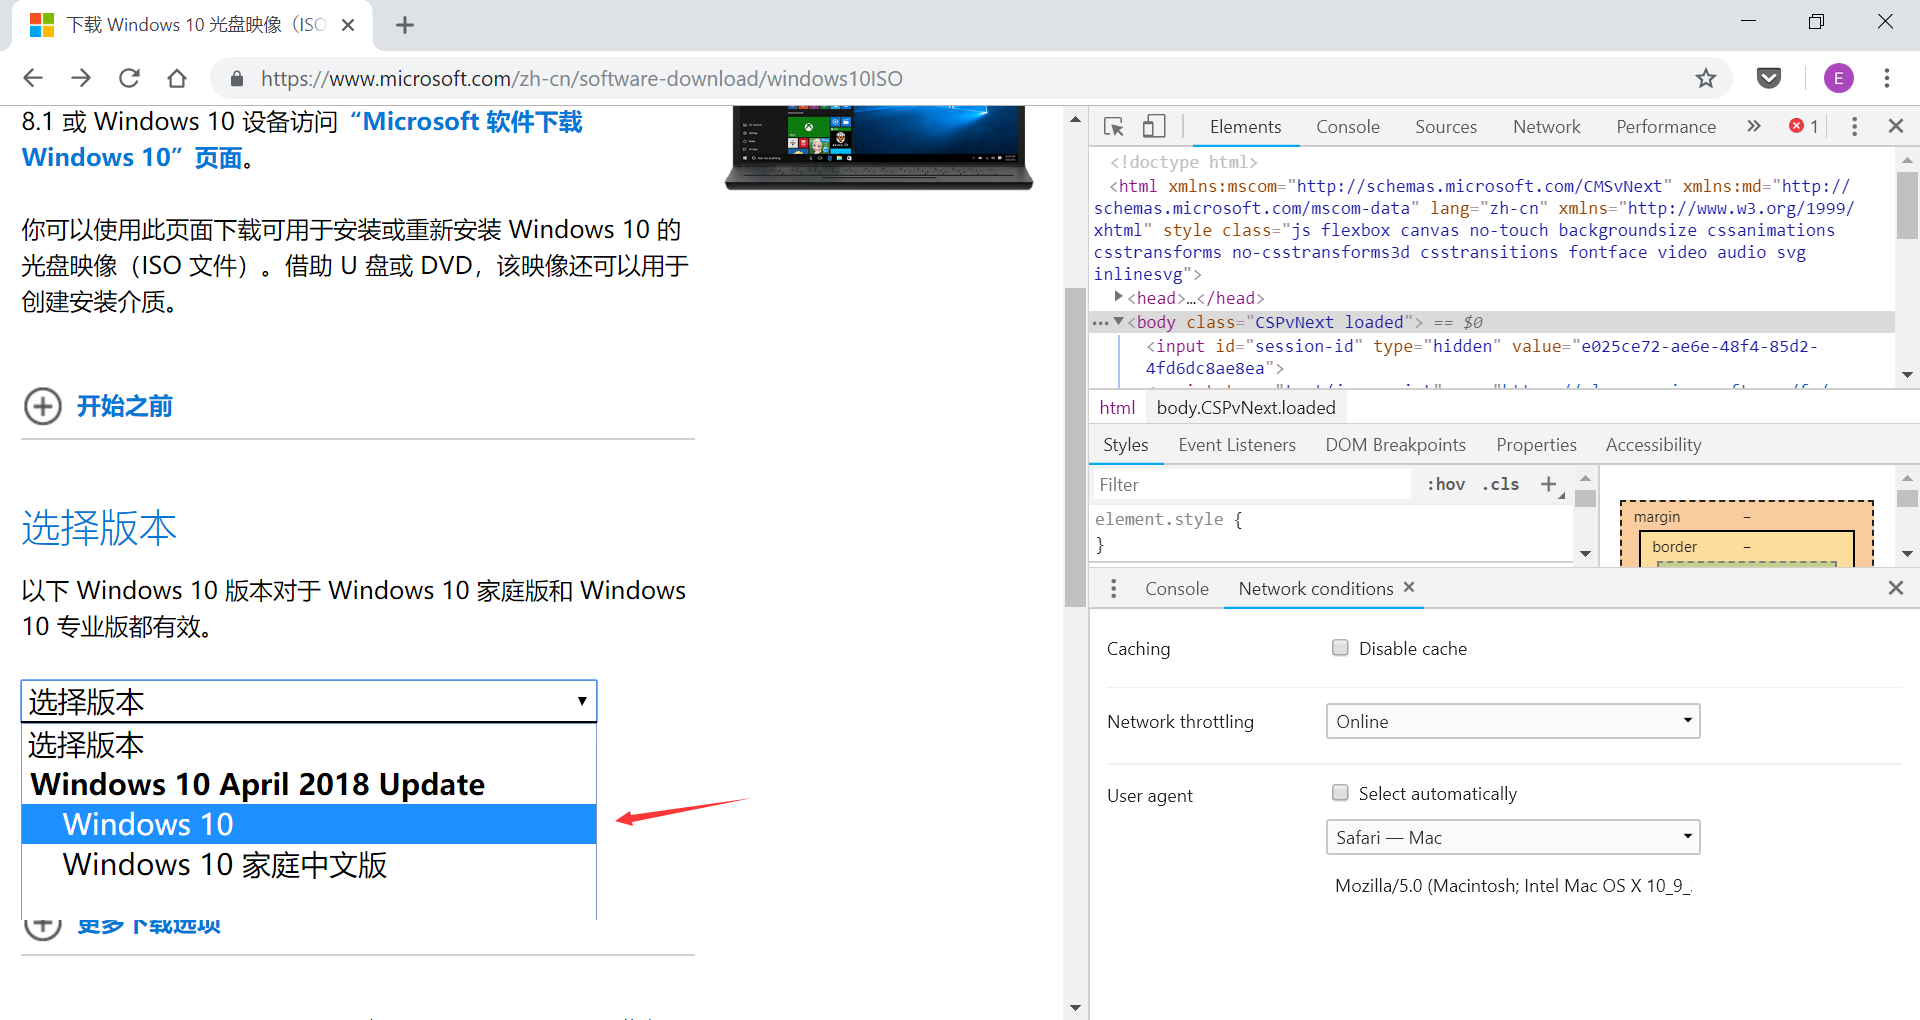The height and width of the screenshot is (1020, 1920).
Task: Add a new style rule
Action: click(1548, 484)
